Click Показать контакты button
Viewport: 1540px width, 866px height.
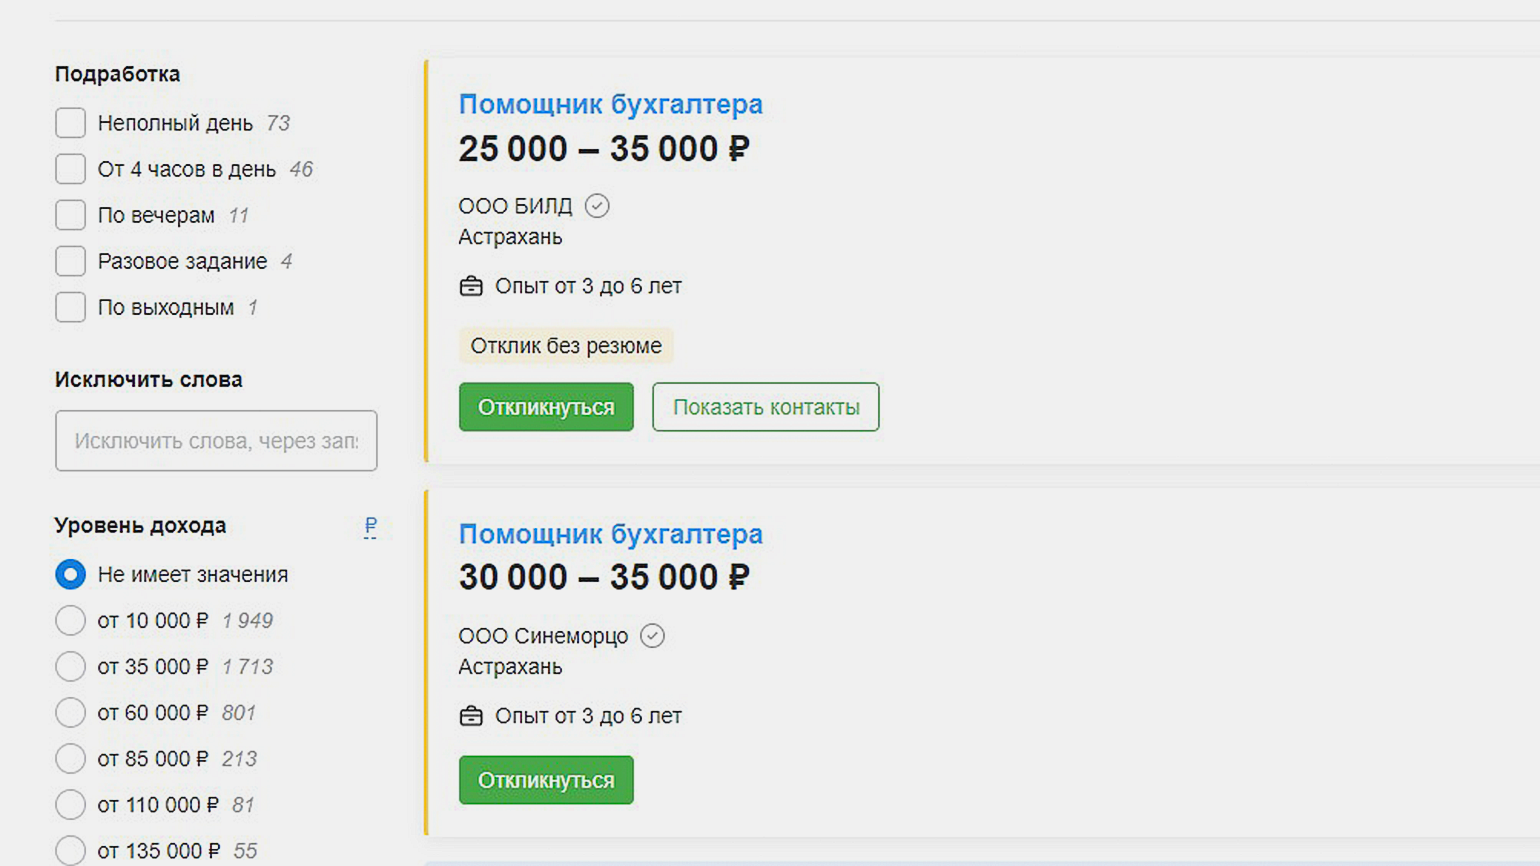[x=765, y=407]
